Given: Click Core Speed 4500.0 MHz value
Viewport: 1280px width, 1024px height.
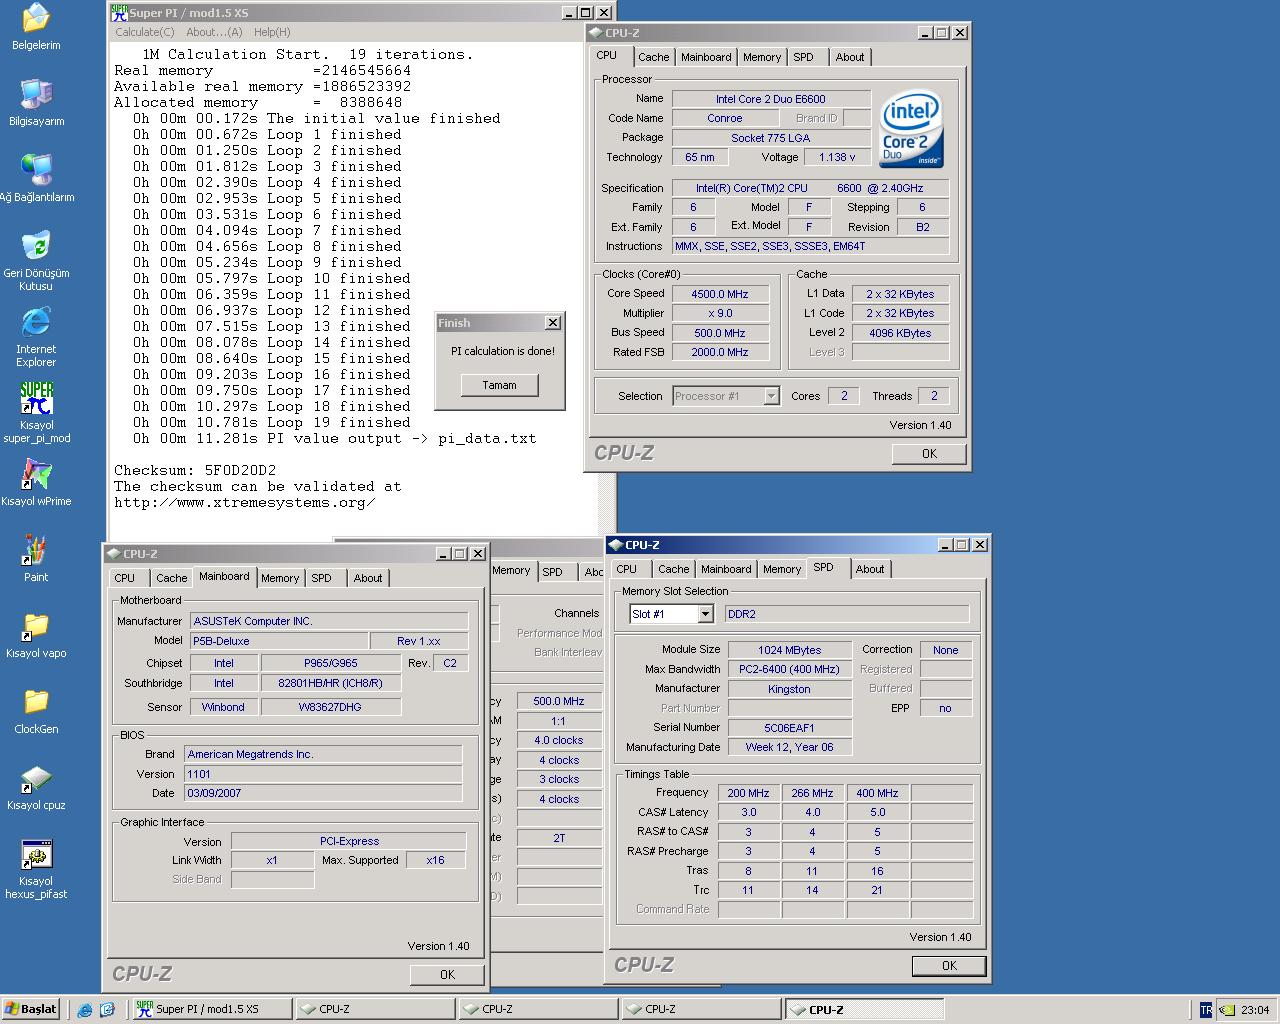Looking at the screenshot, I should coord(720,294).
